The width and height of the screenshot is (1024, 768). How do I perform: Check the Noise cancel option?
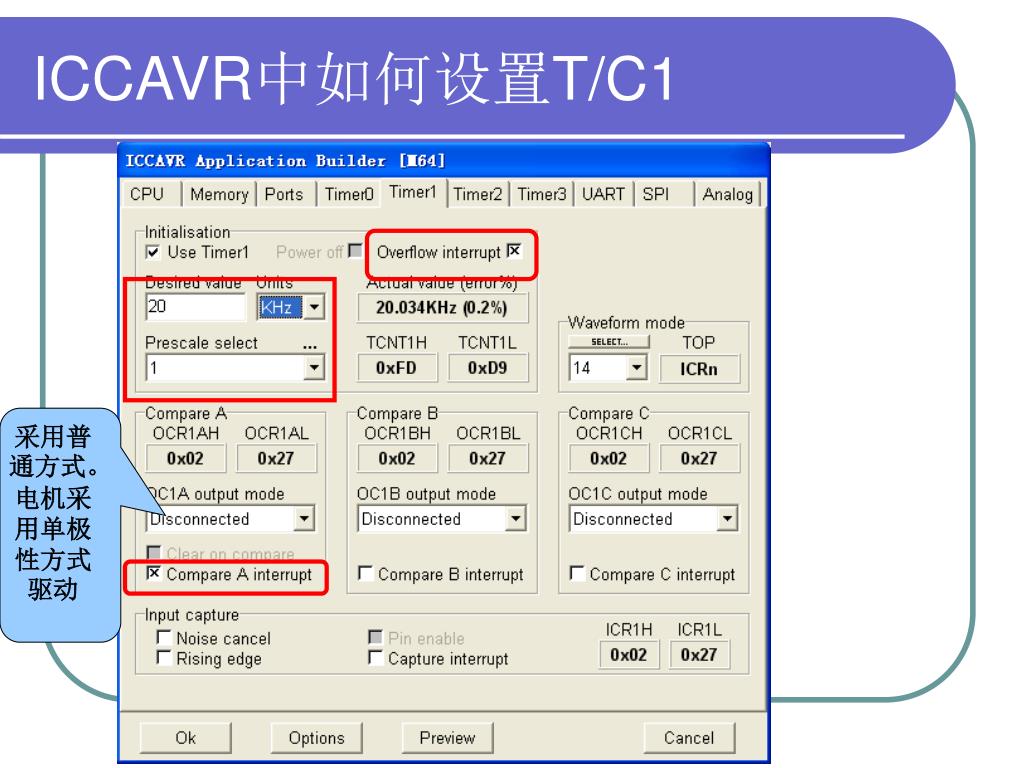[x=164, y=637]
